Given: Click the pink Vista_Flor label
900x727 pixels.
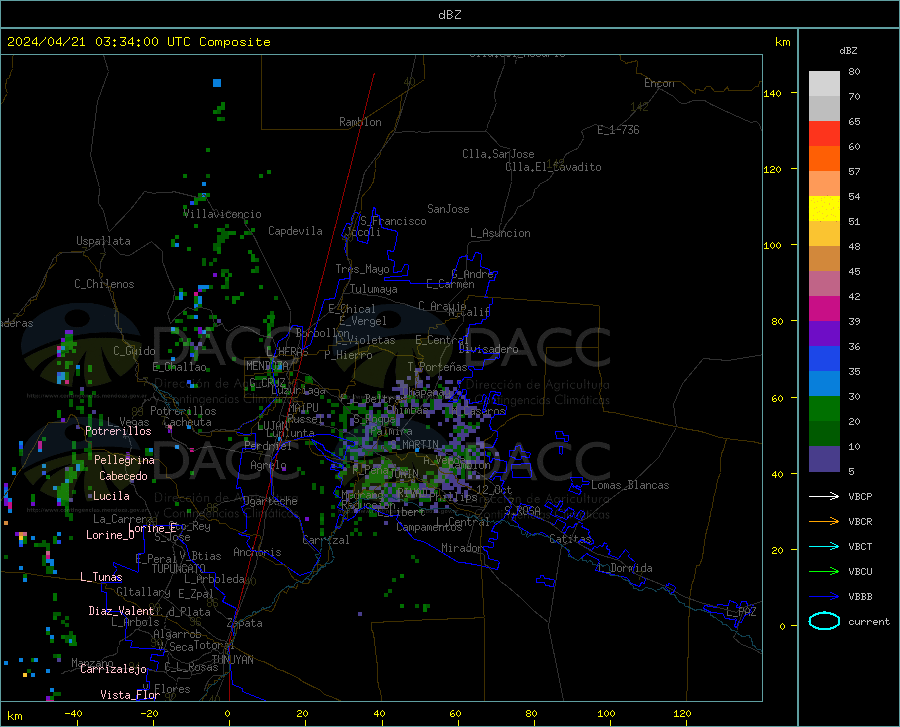Looking at the screenshot, I should [x=130, y=694].
